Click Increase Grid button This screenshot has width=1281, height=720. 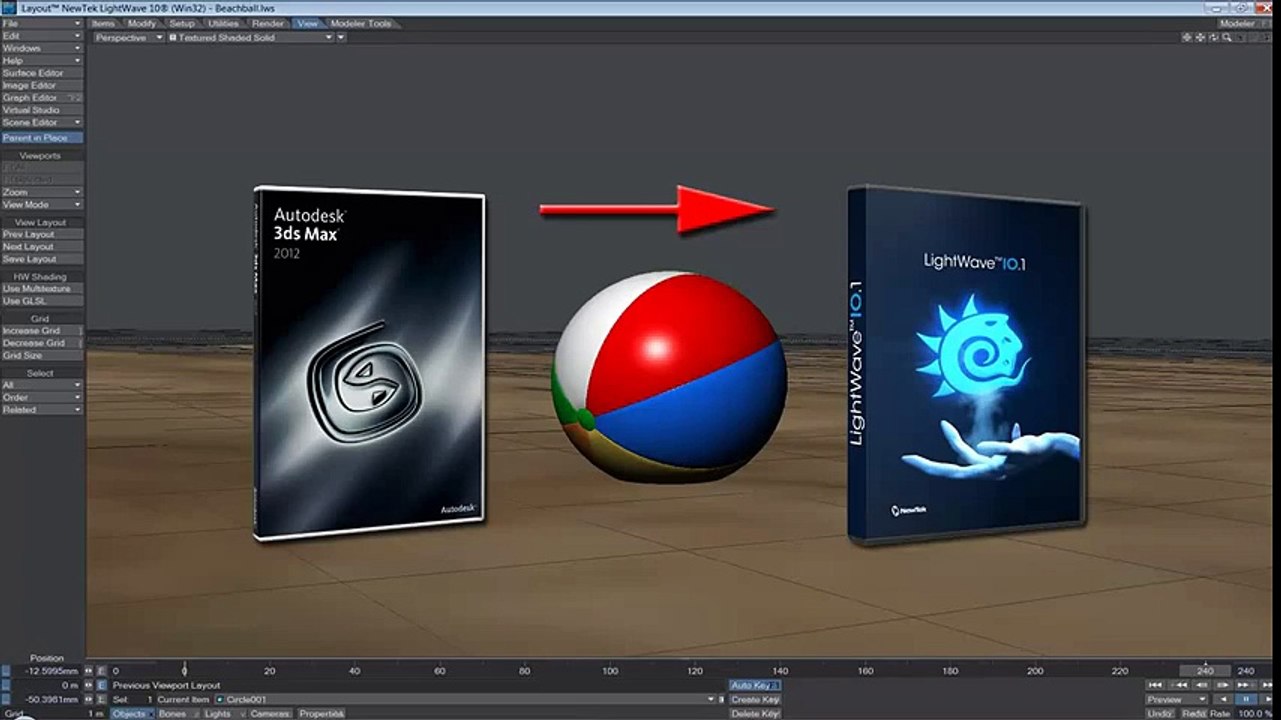[42, 330]
